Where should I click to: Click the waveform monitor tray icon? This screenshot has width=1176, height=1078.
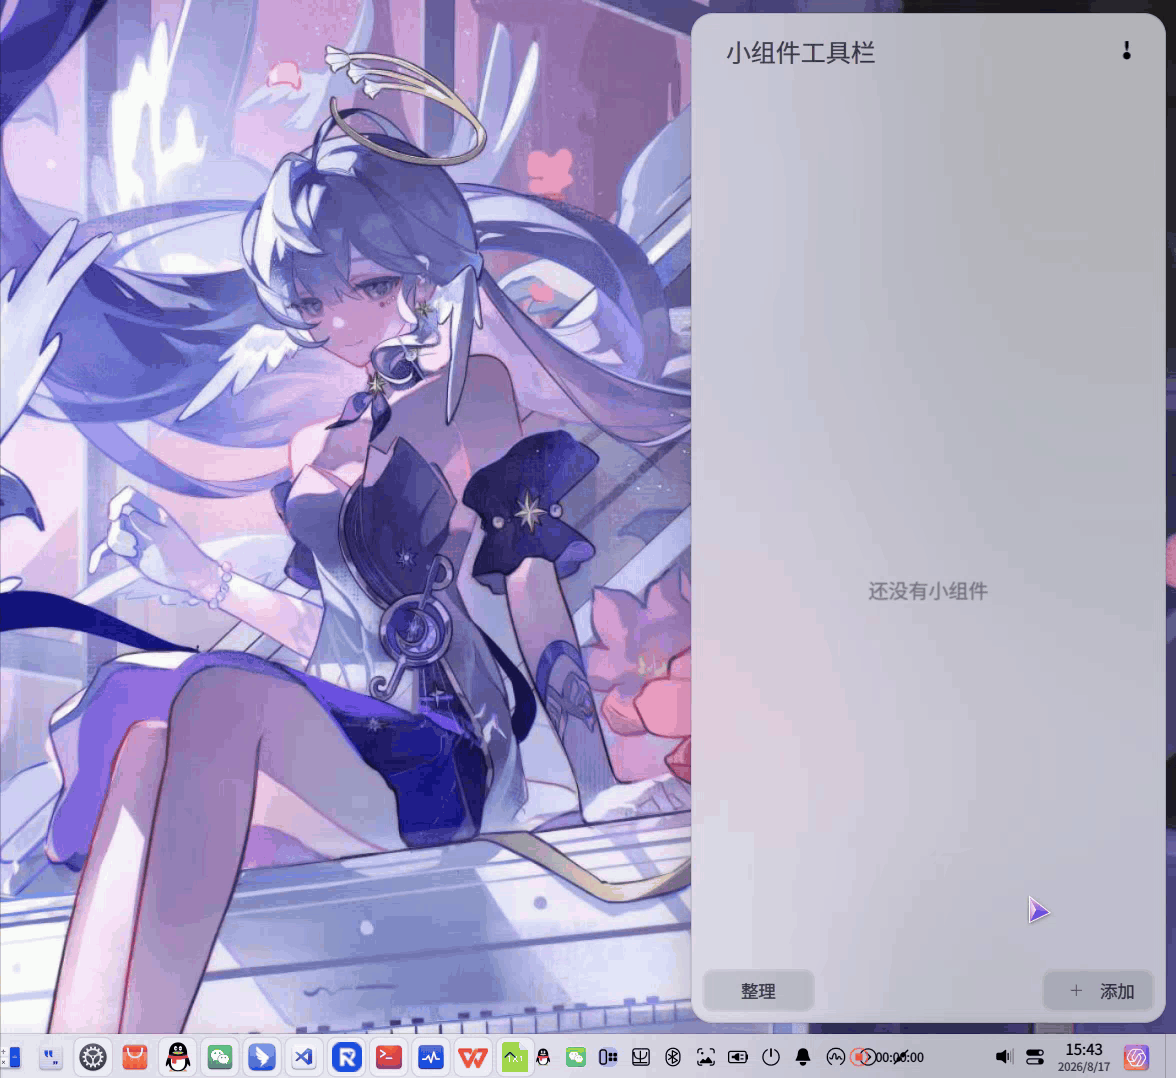pyautogui.click(x=835, y=1057)
